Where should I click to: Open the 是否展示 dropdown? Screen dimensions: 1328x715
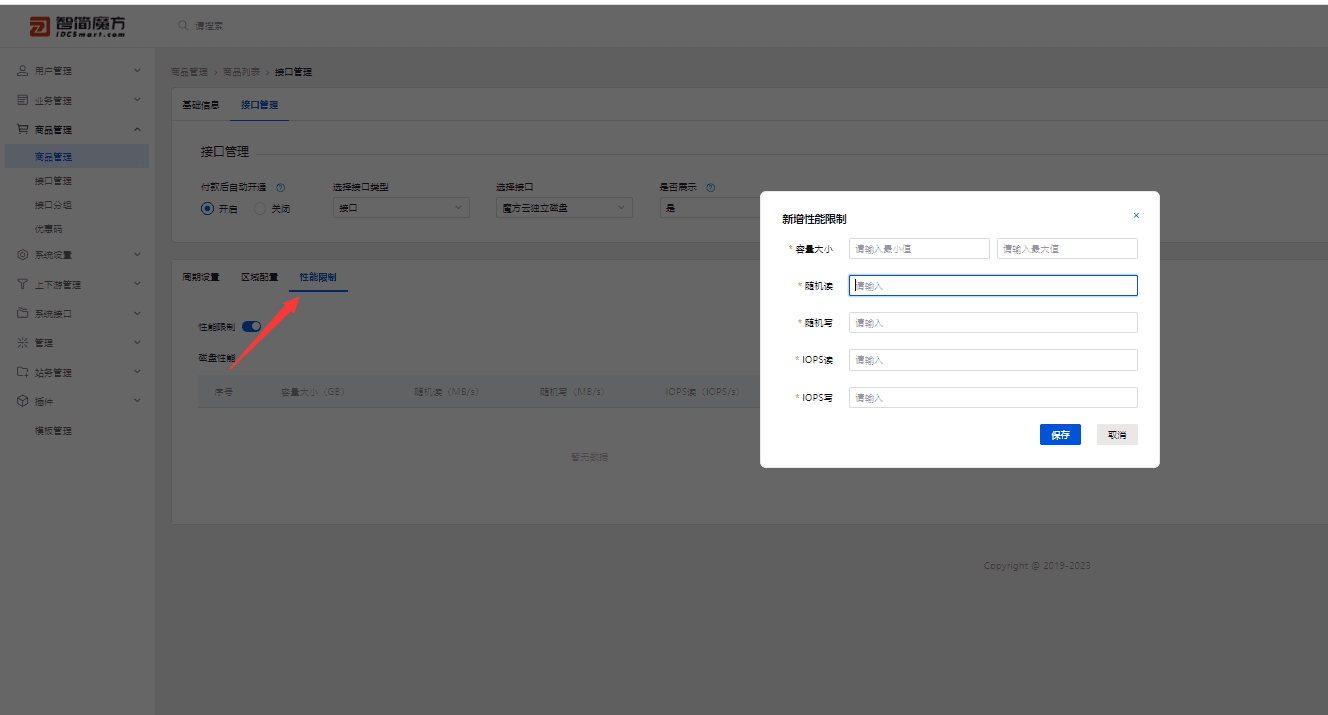(710, 208)
